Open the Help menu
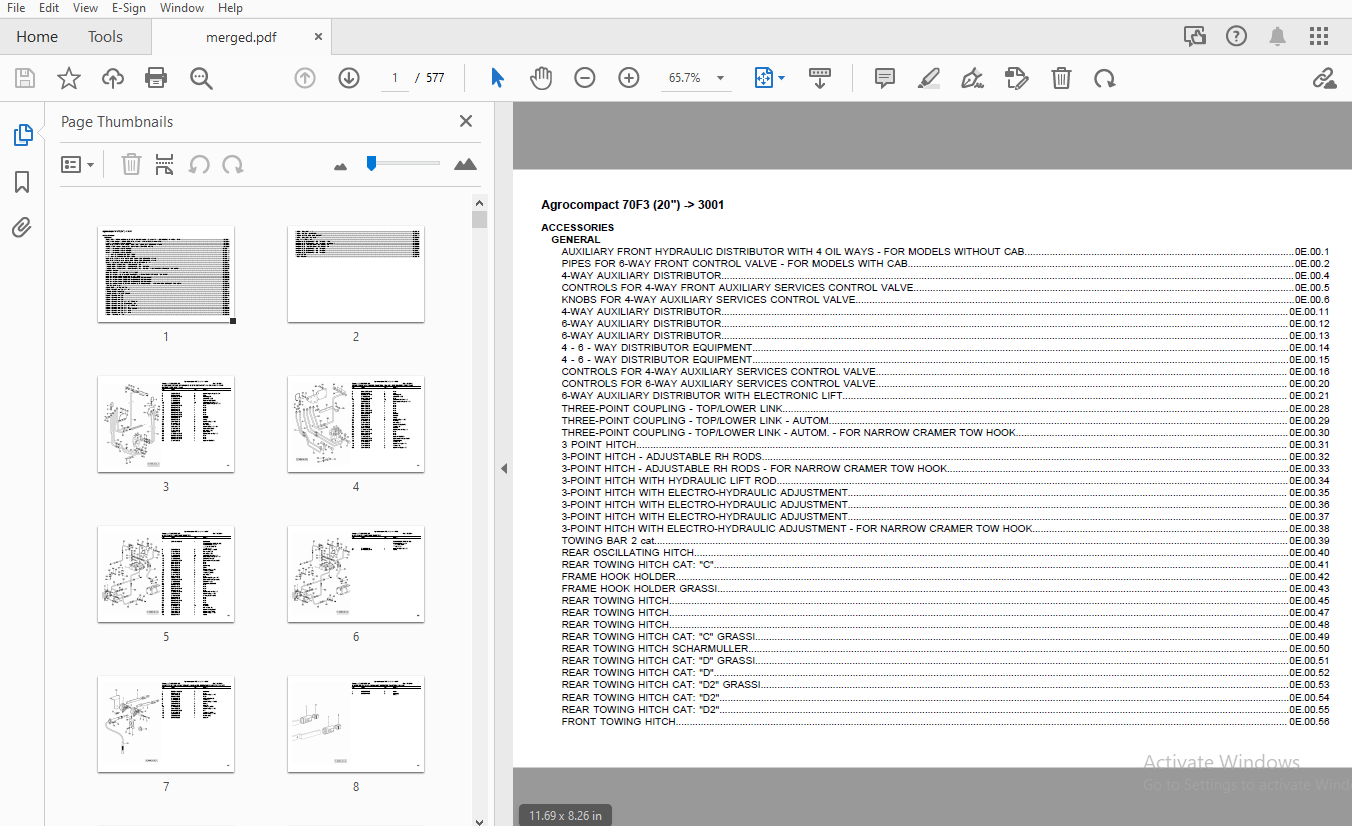1352x826 pixels. coord(230,8)
